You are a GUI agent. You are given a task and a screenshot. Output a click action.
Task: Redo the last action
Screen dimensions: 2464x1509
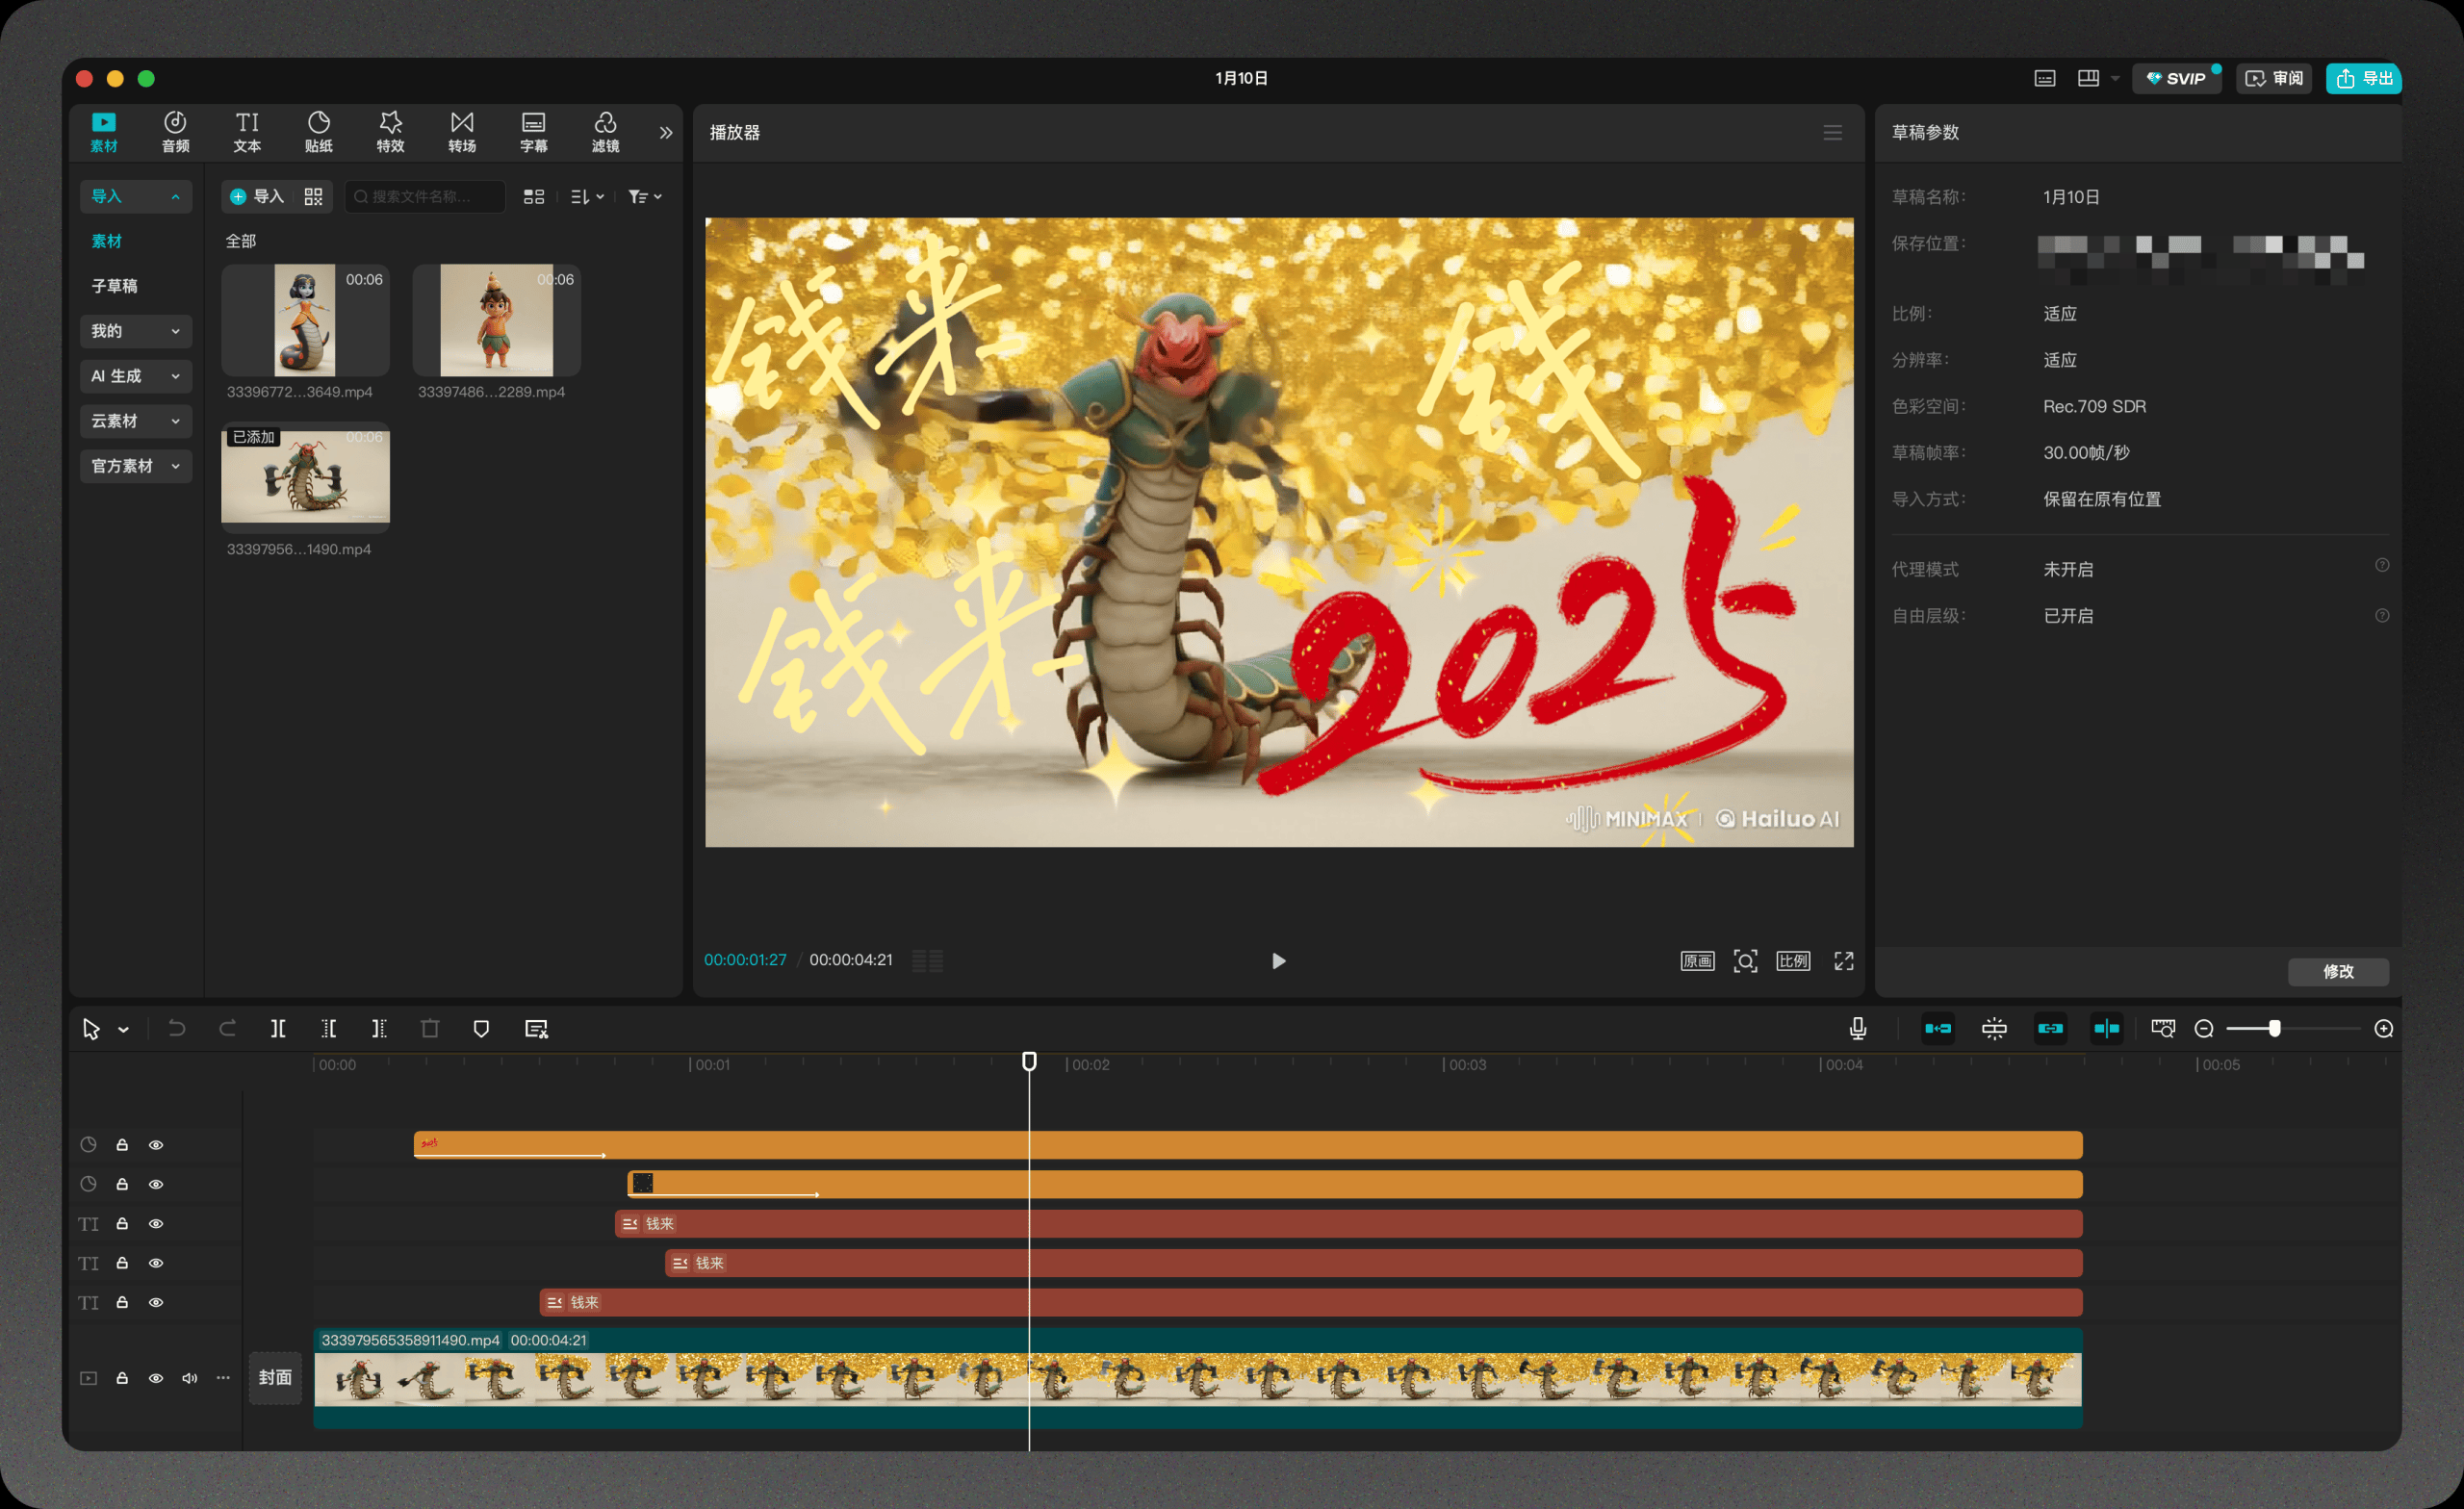227,1028
